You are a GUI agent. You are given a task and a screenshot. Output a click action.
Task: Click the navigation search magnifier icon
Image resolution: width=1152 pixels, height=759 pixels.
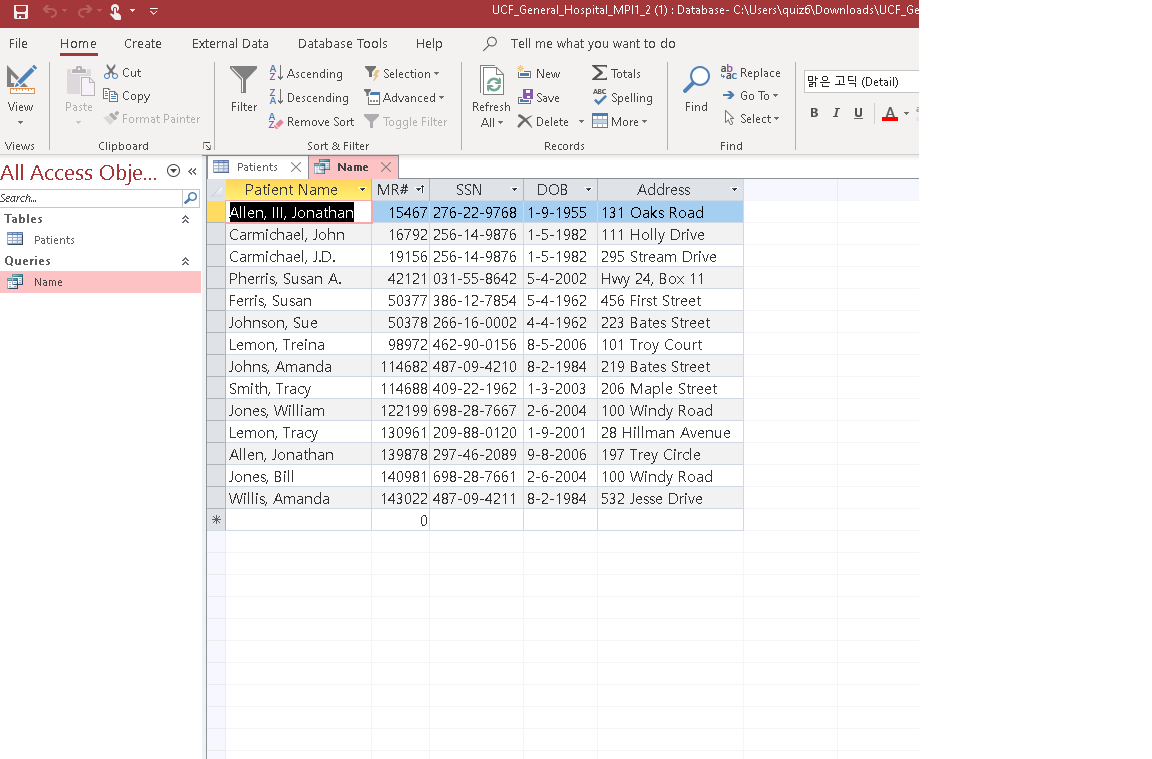[191, 198]
